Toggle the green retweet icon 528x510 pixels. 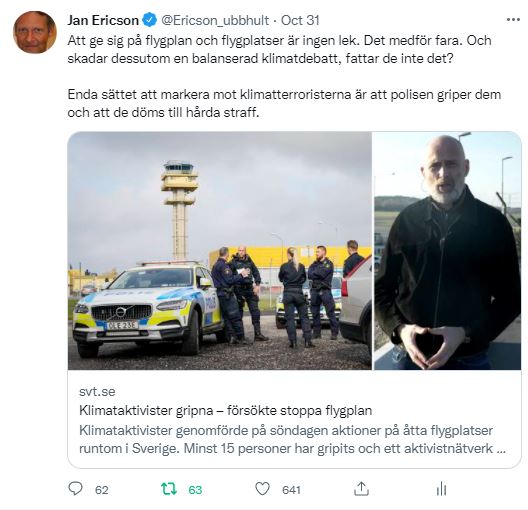169,489
